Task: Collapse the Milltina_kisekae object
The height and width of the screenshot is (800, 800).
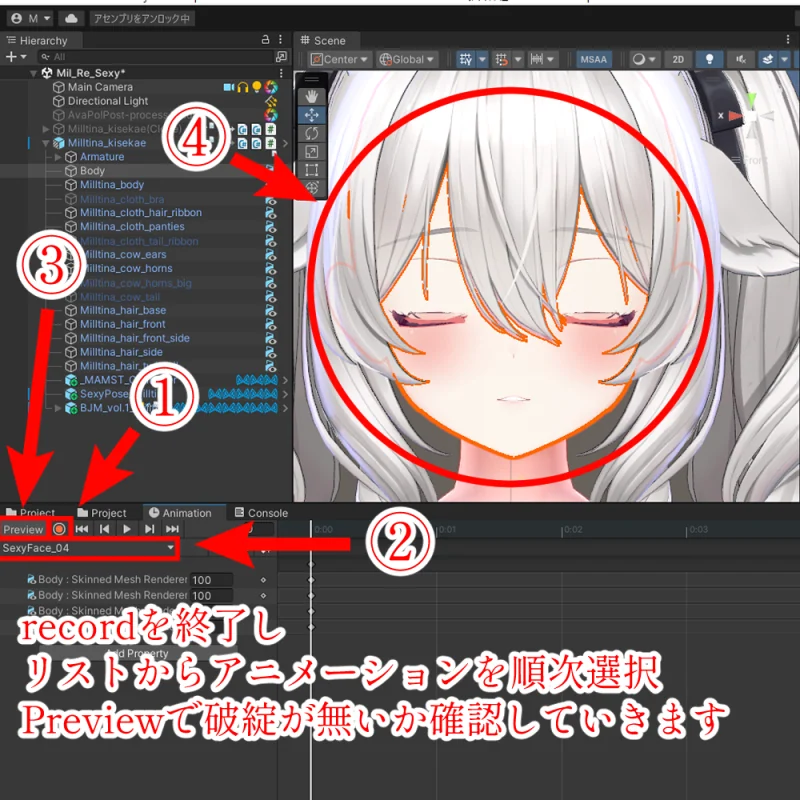Action: click(46, 143)
